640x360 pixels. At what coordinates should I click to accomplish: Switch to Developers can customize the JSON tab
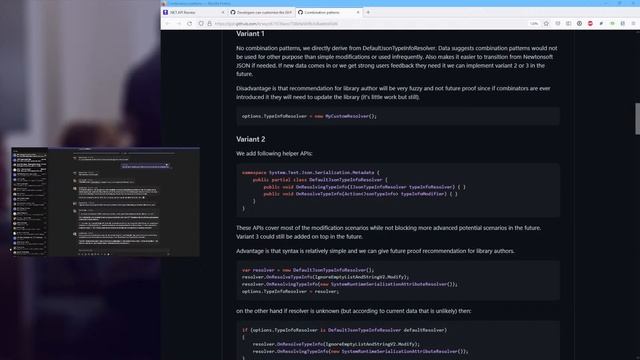click(261, 12)
